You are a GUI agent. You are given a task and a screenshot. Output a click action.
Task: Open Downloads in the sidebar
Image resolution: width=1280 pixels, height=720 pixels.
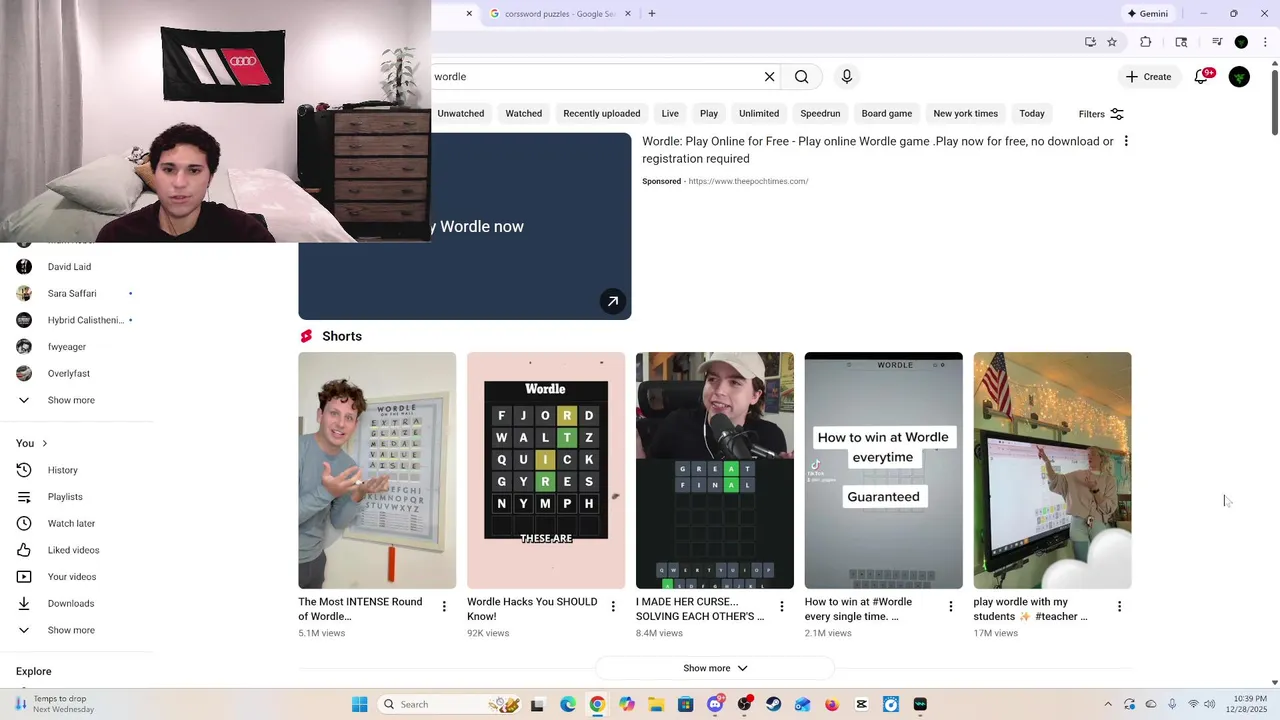[x=71, y=603]
